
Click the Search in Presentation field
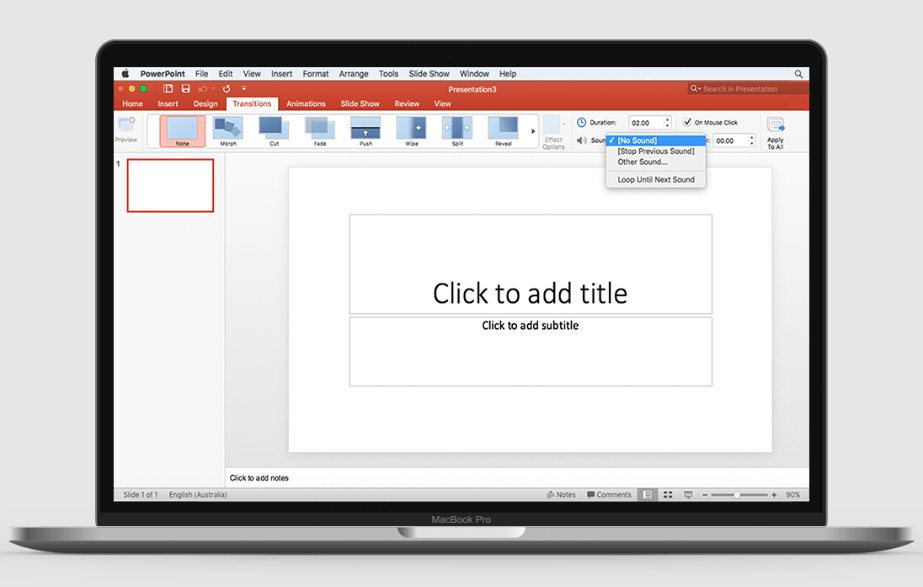pos(748,89)
